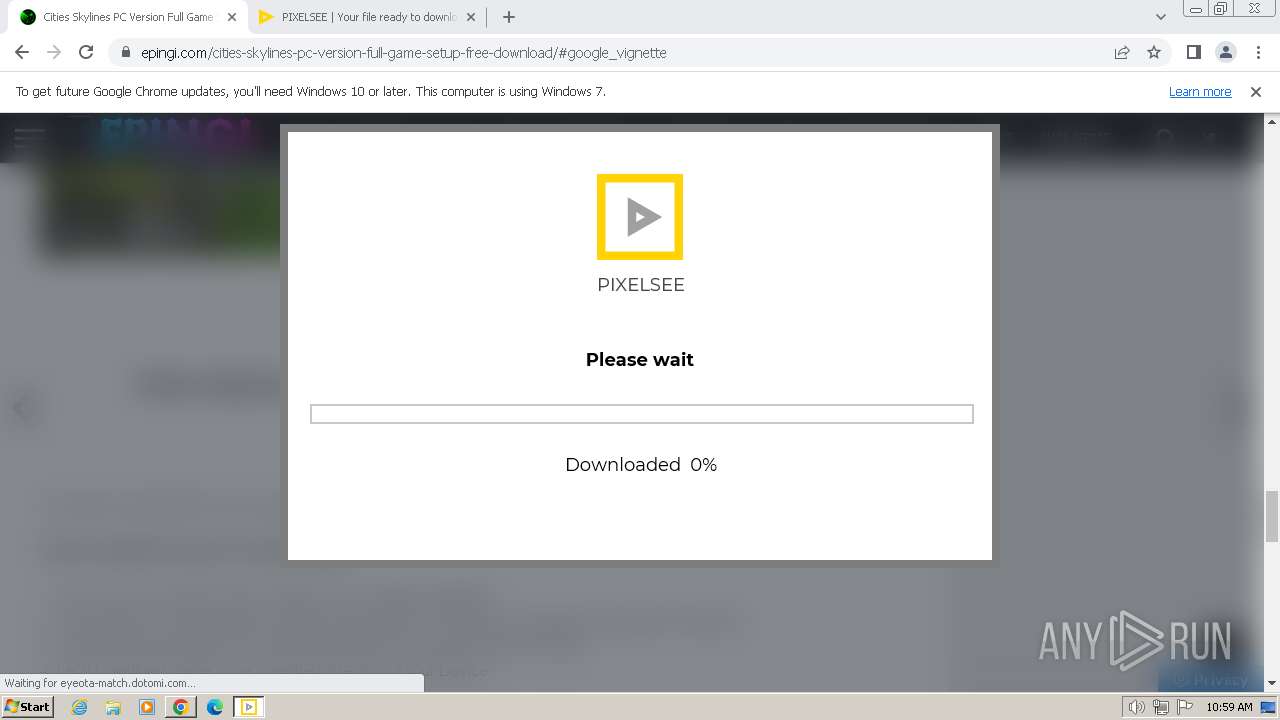Click the Action Center flag icon
1280x720 pixels.
(1184, 707)
